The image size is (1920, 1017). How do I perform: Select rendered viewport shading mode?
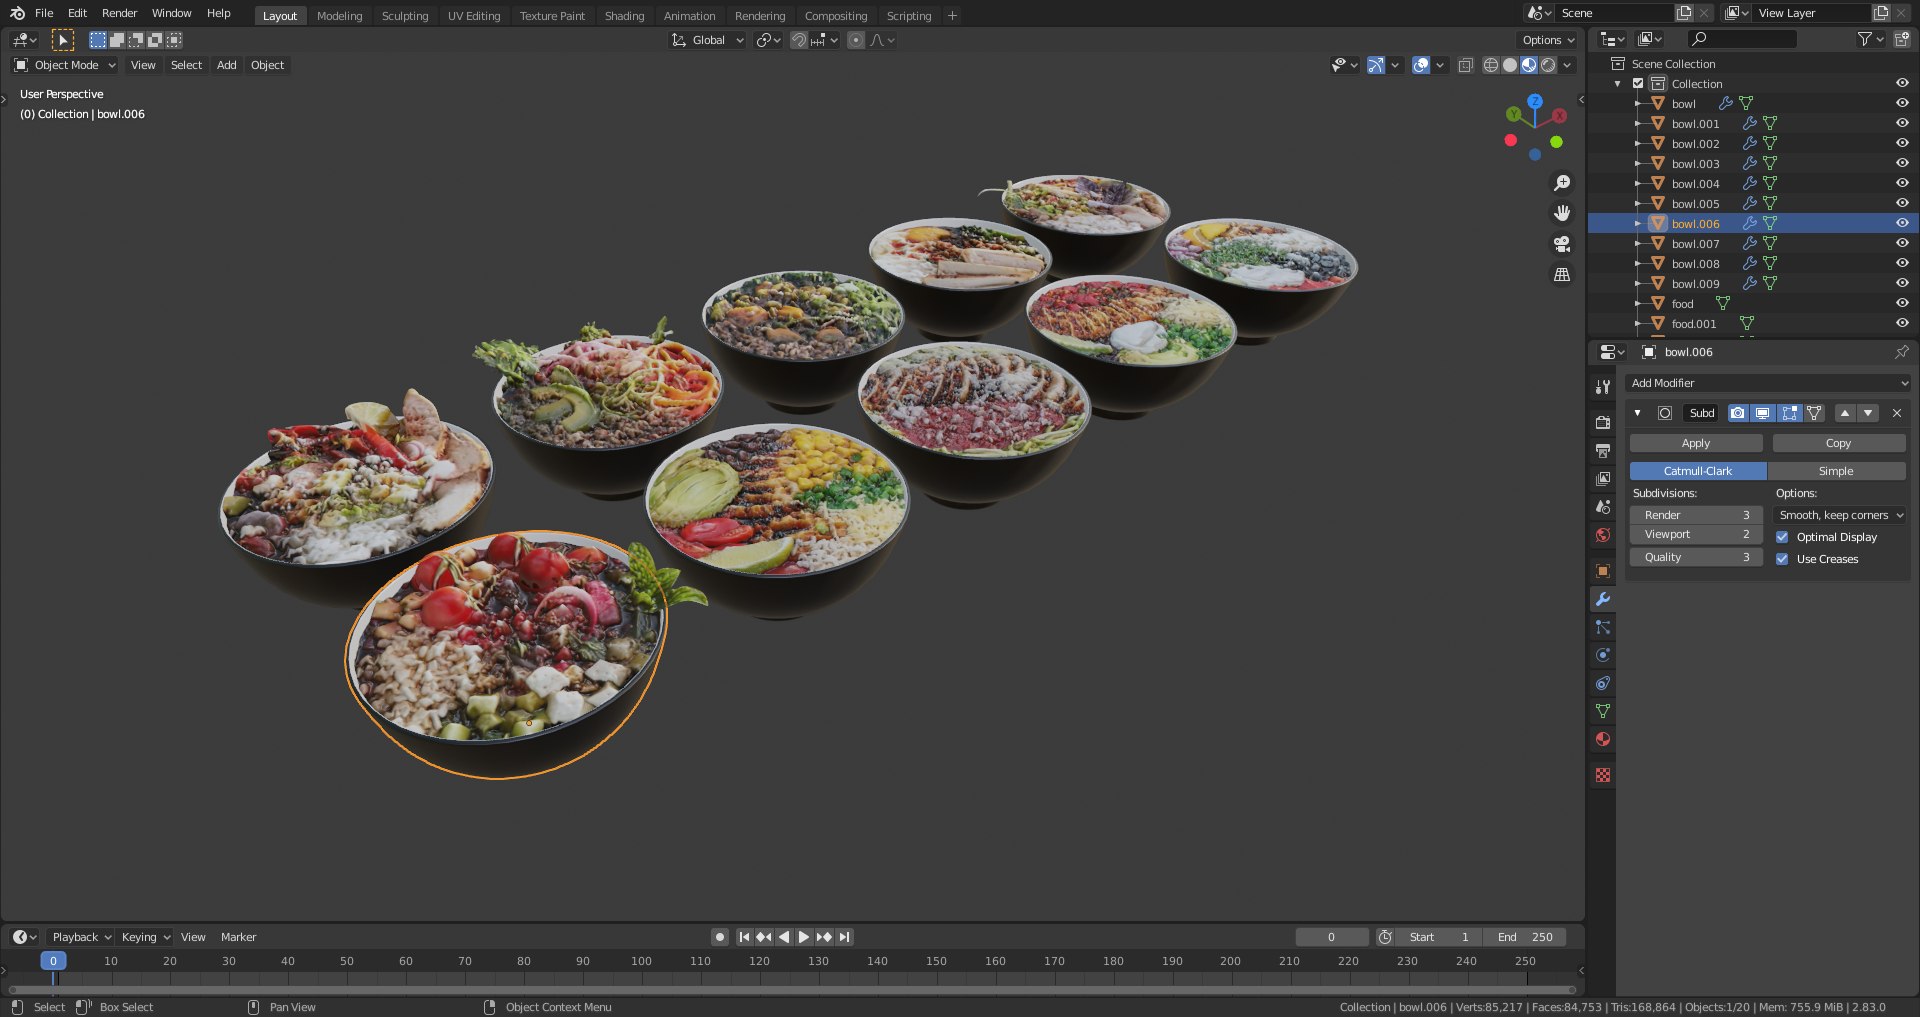[1548, 65]
